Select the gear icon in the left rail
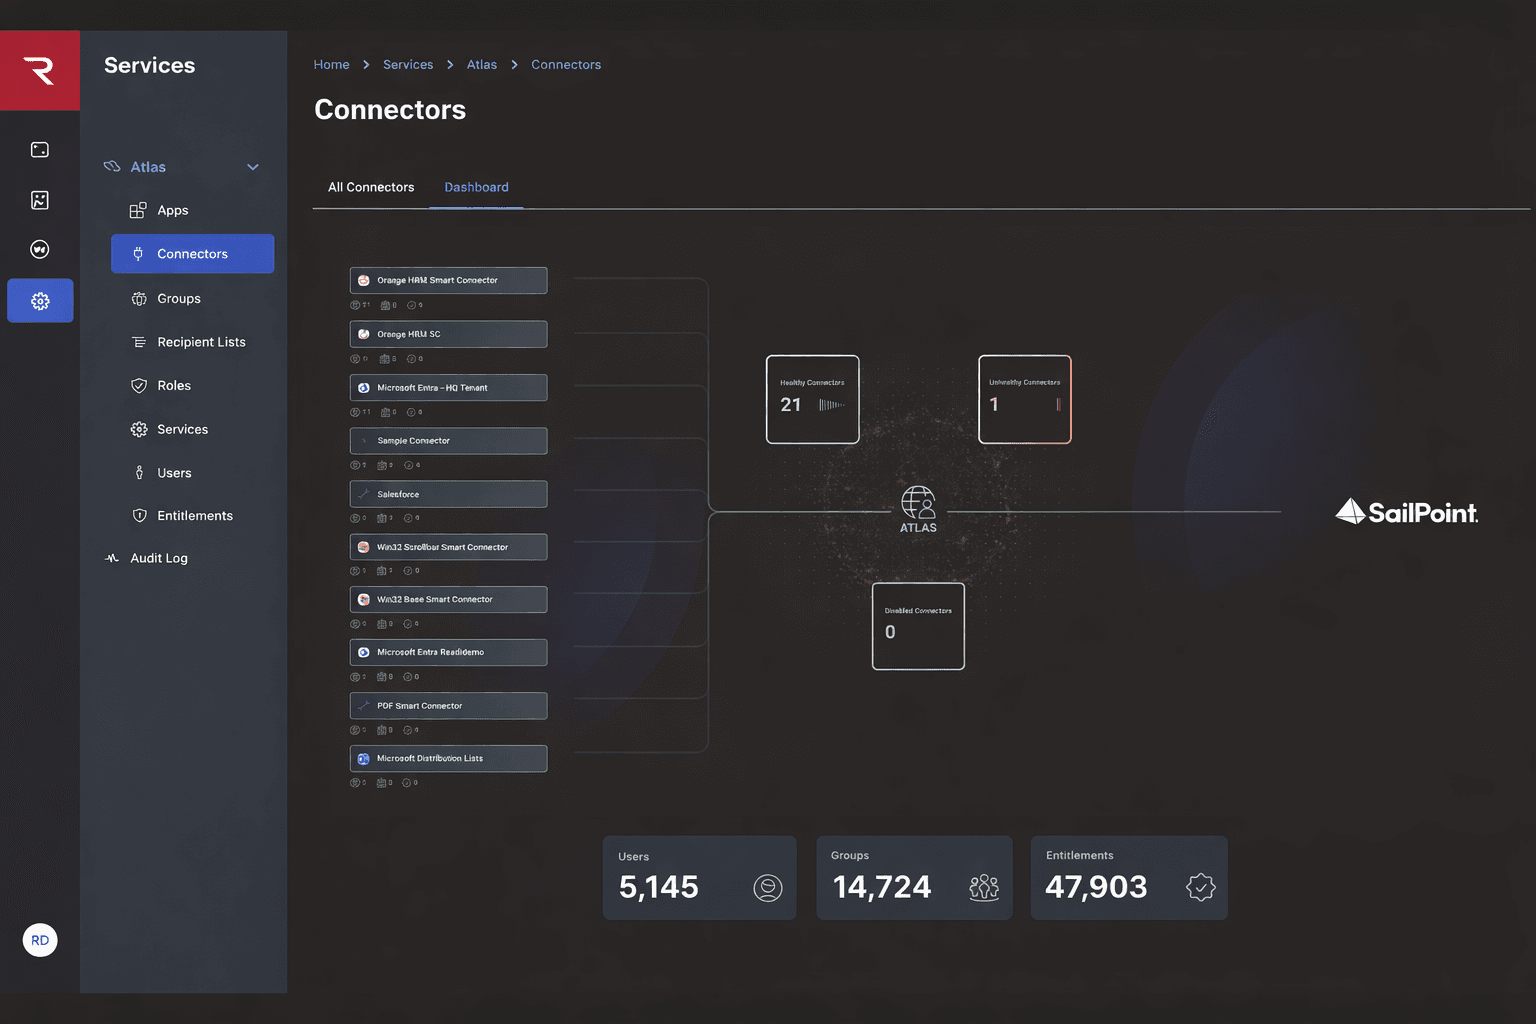 [x=40, y=300]
